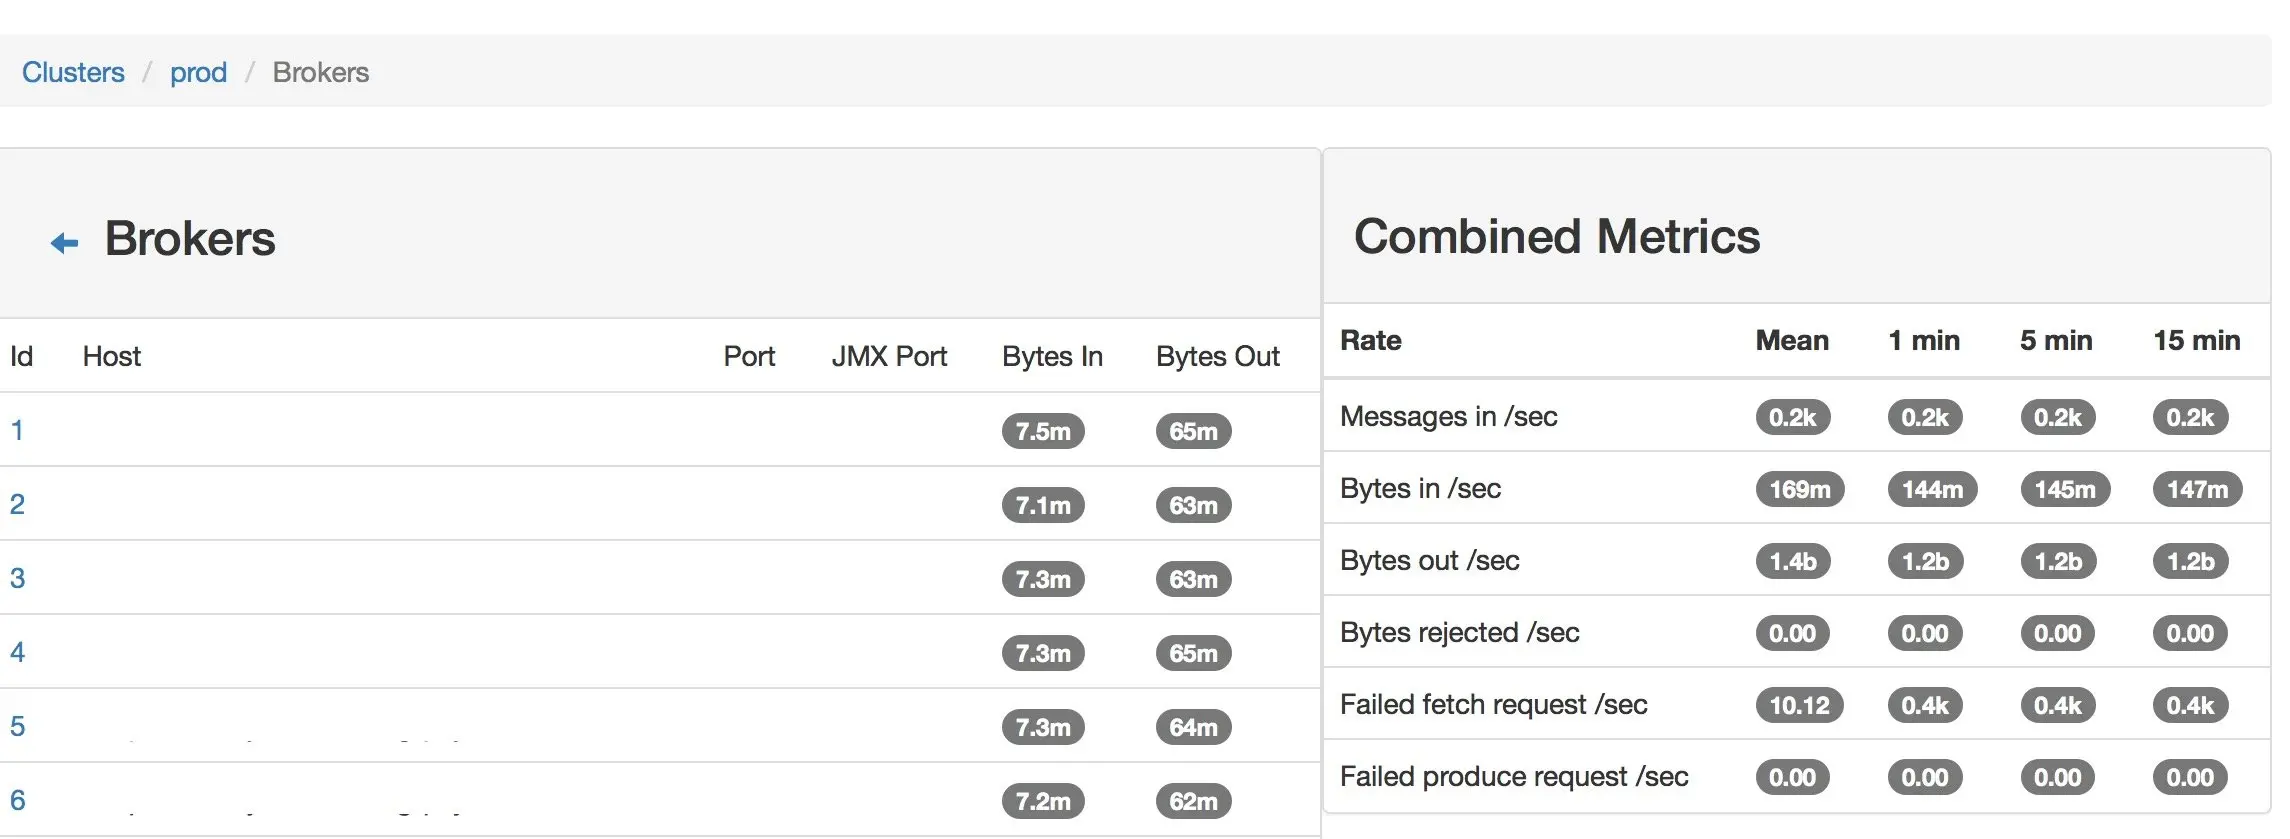Click the JMX Port column header

(x=889, y=356)
